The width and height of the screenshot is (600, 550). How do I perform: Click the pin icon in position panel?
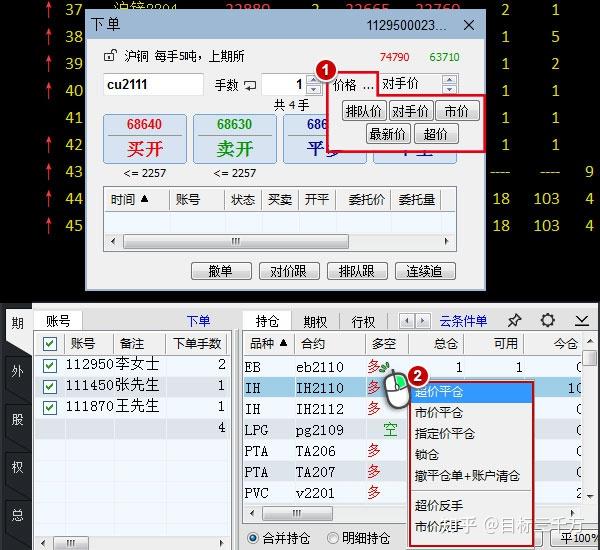pos(514,320)
